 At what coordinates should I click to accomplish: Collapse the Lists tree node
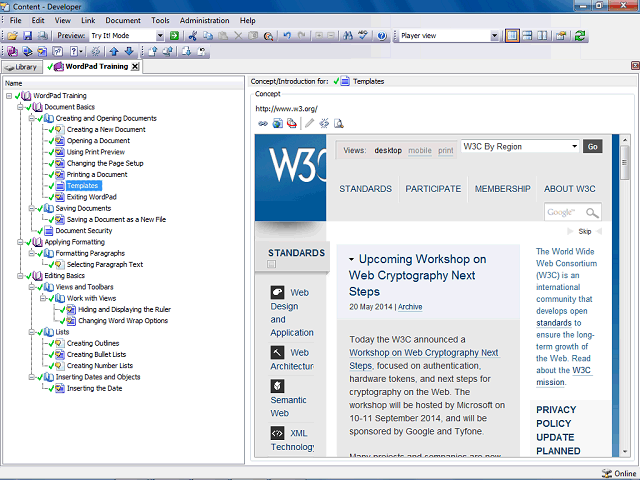click(31, 332)
